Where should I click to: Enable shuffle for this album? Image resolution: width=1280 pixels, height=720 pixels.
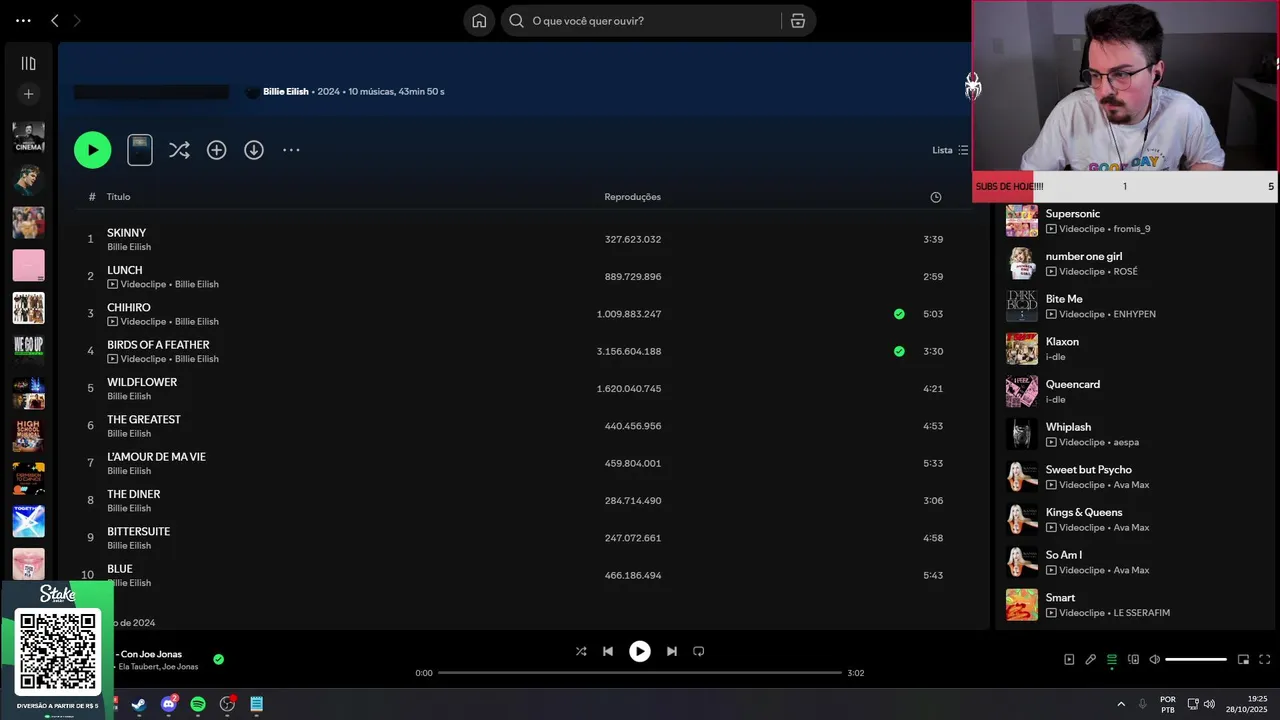click(x=179, y=150)
